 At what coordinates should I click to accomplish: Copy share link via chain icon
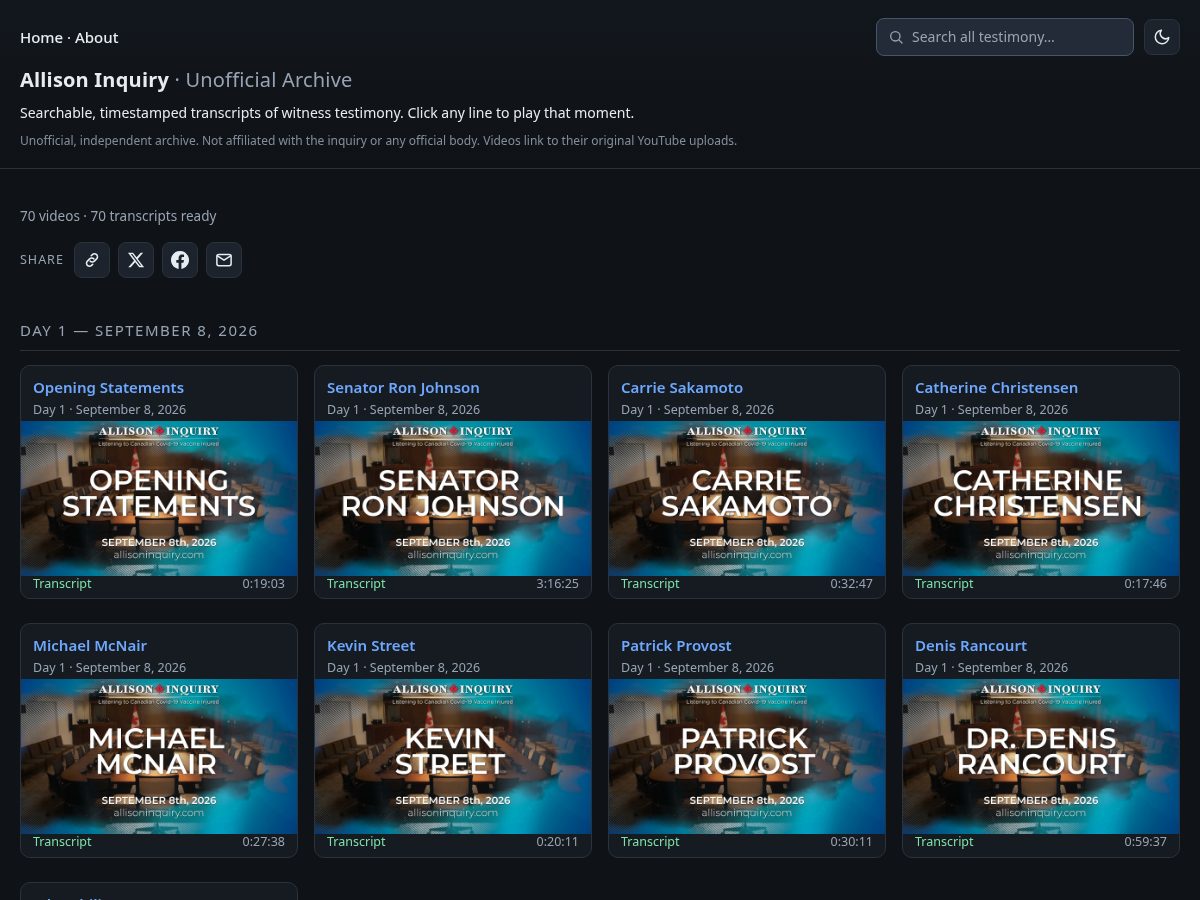pos(92,260)
